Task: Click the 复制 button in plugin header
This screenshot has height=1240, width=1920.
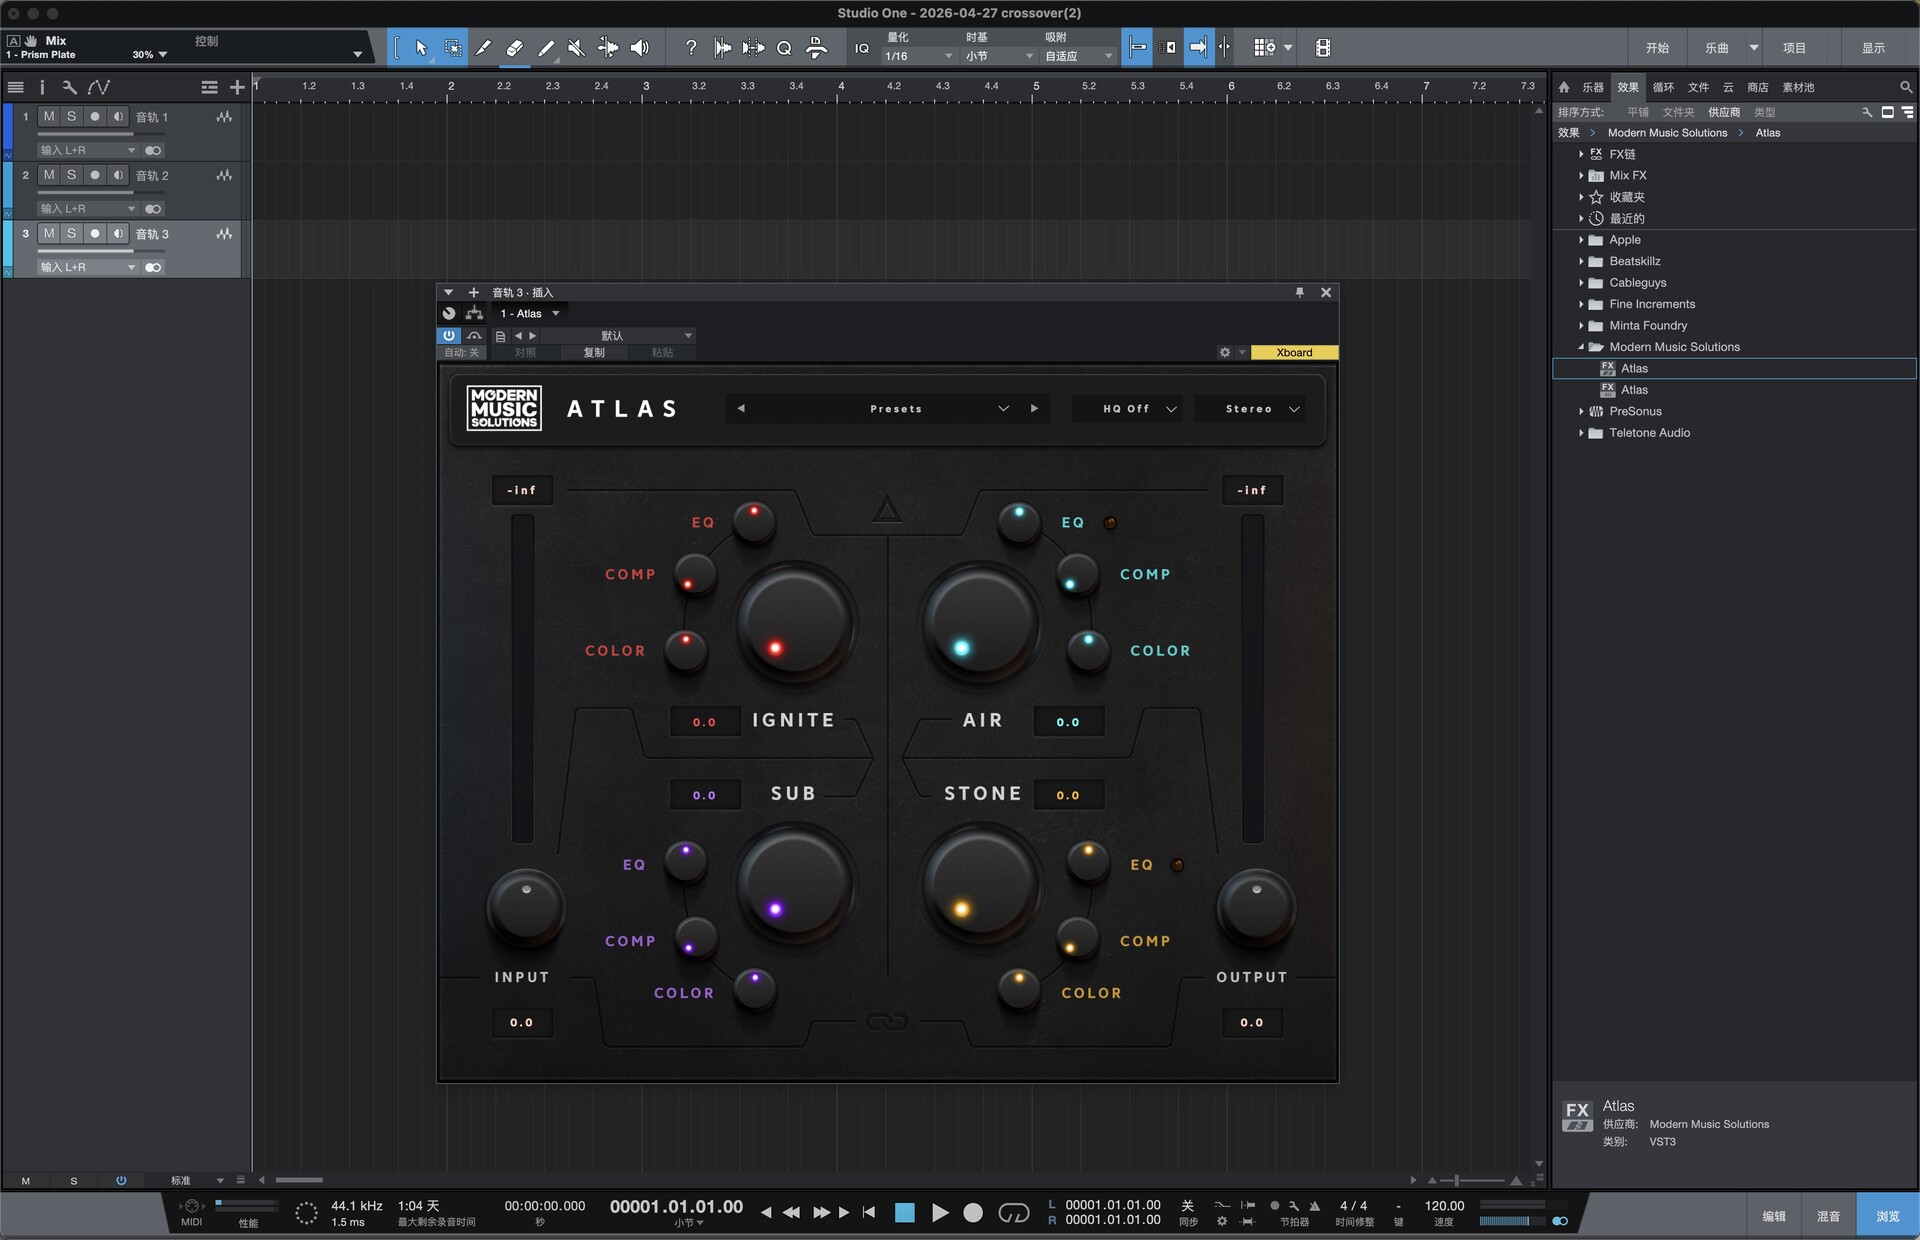Action: 594,352
